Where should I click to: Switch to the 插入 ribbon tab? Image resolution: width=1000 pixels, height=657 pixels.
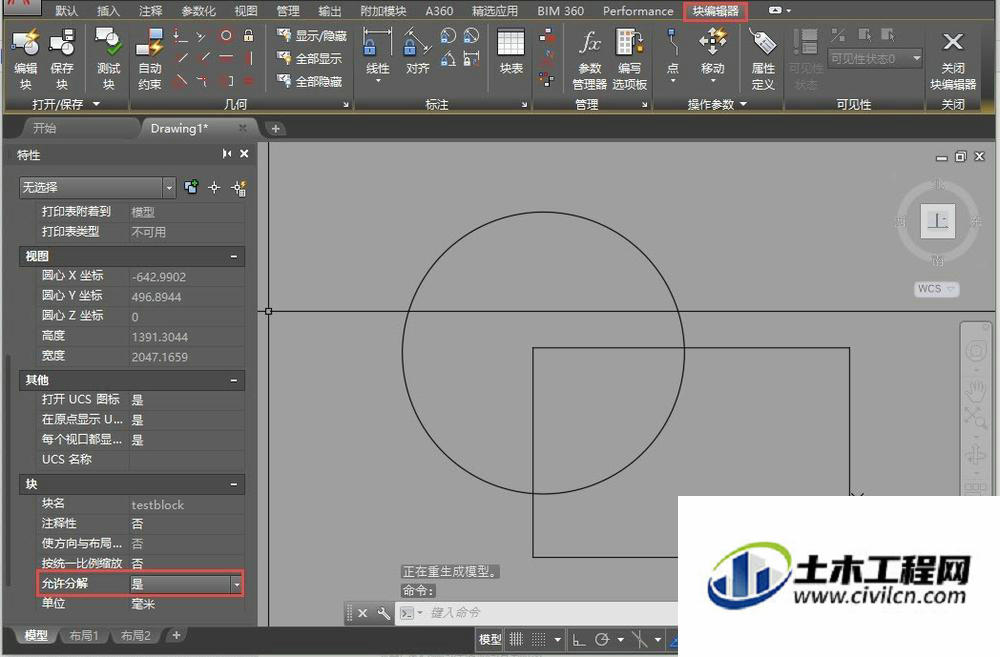coord(108,11)
